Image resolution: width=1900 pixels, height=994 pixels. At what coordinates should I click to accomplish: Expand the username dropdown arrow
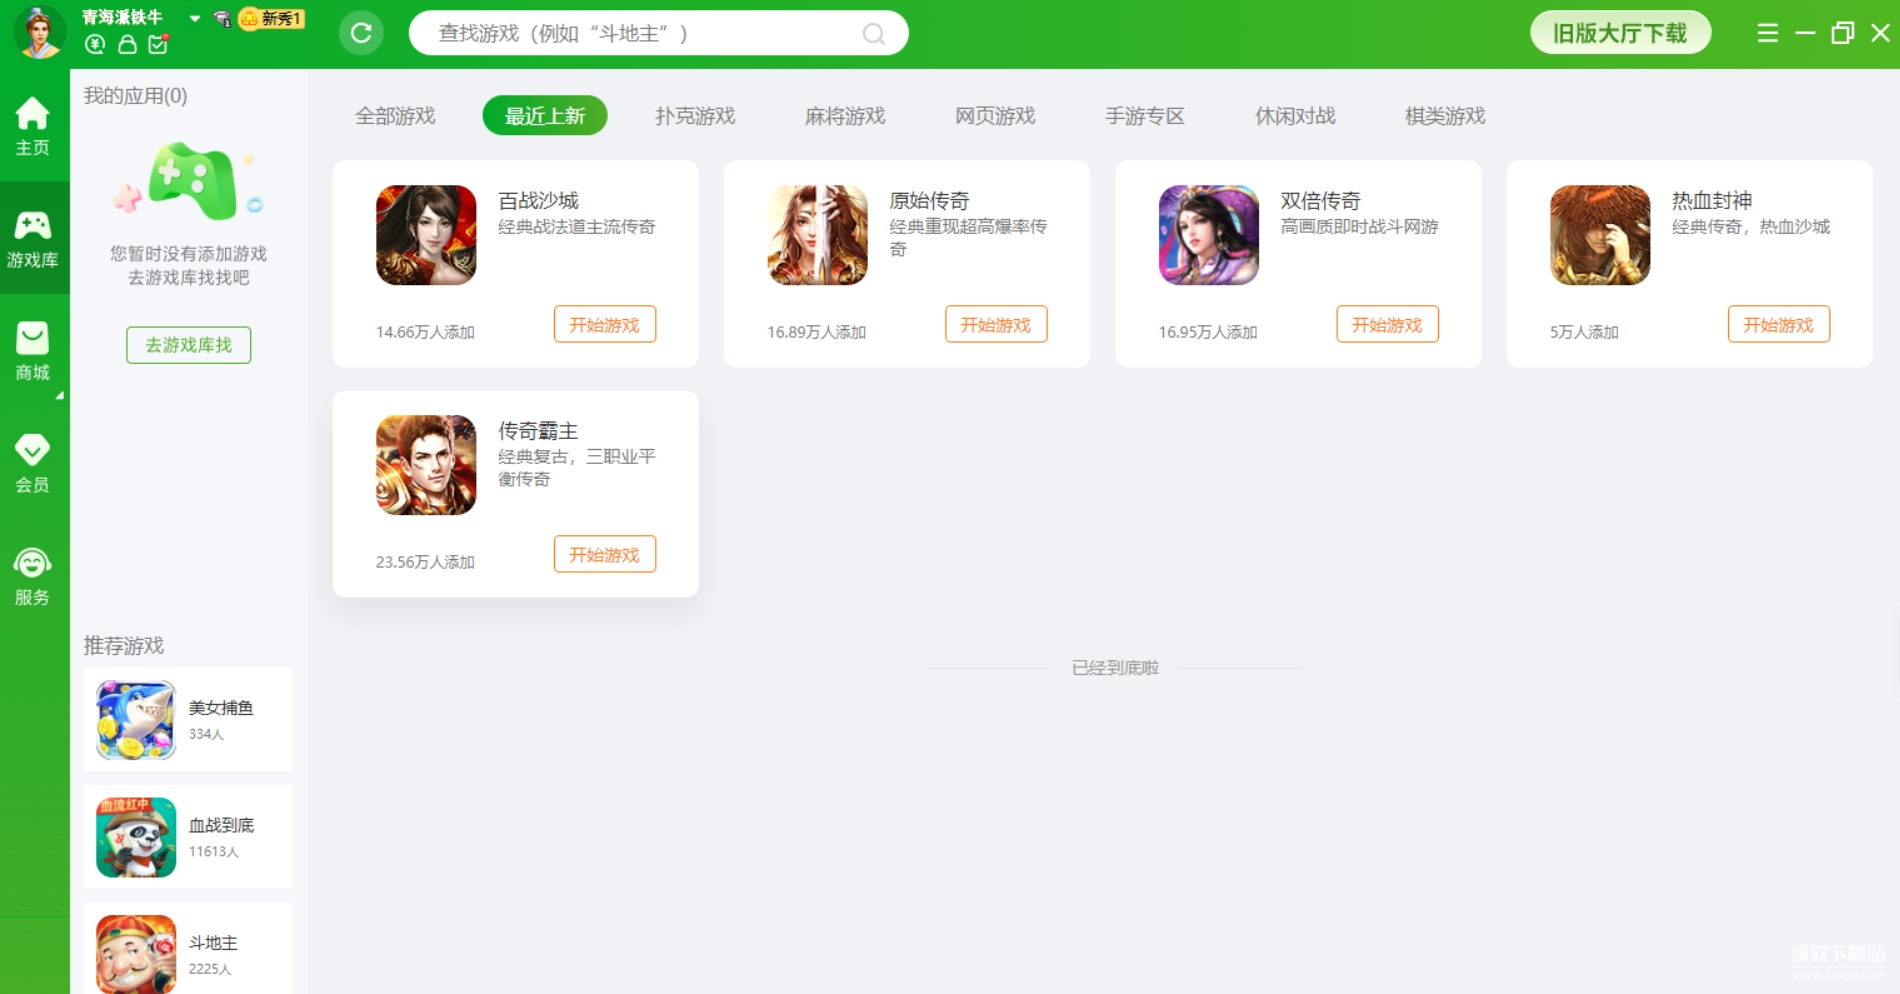[x=195, y=18]
